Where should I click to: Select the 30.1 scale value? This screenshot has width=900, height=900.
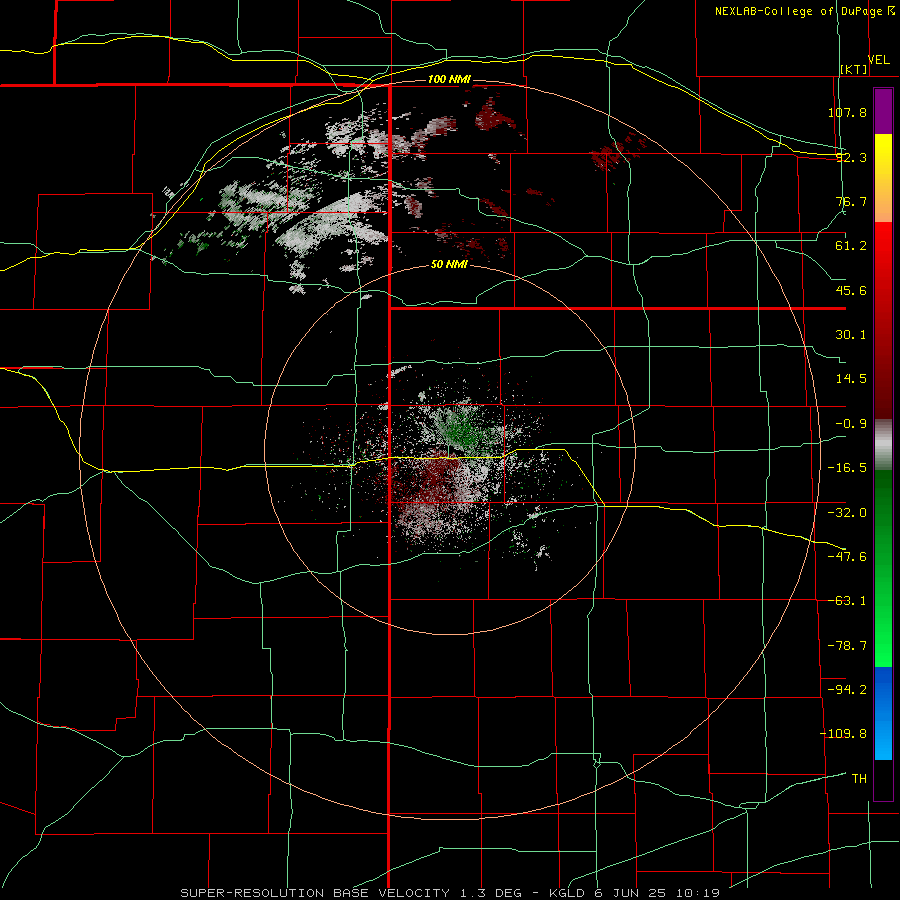point(851,335)
